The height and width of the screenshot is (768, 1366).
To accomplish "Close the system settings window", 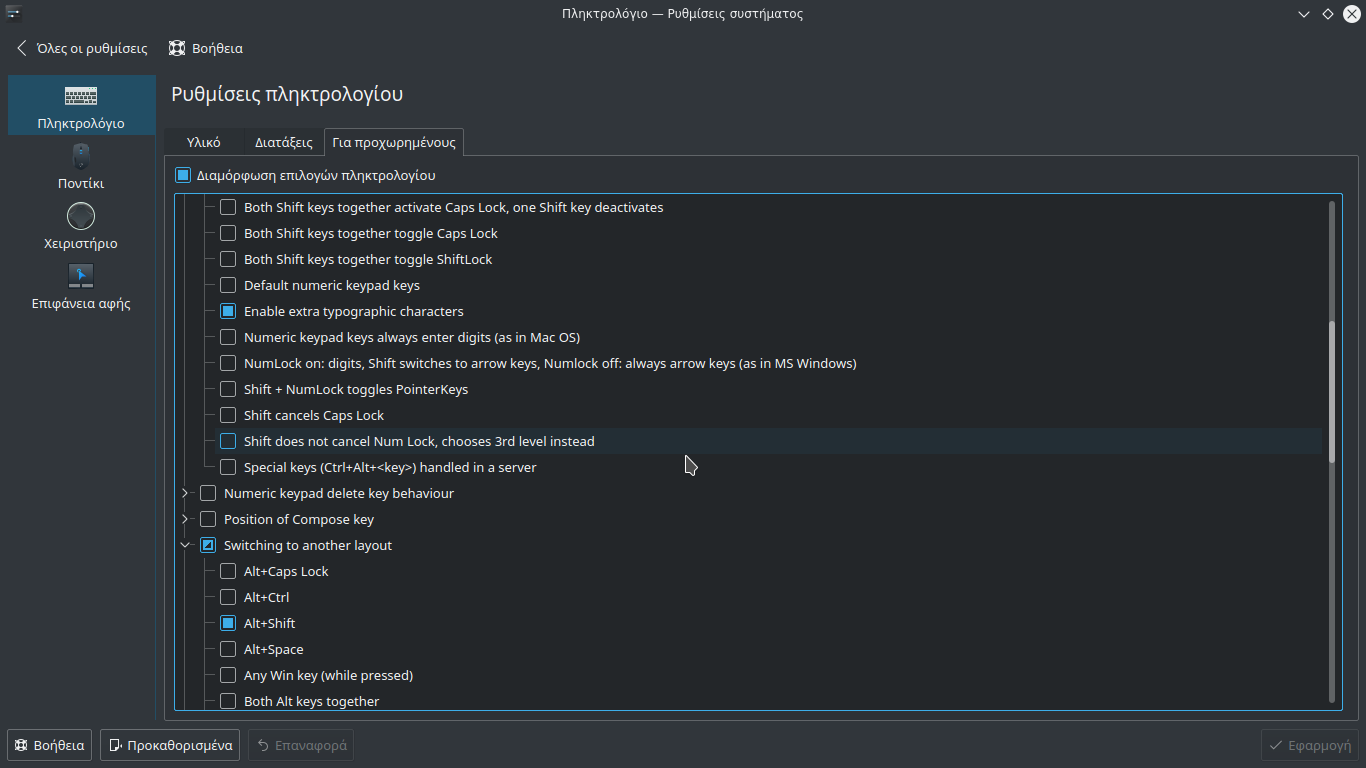I will (x=1352, y=14).
